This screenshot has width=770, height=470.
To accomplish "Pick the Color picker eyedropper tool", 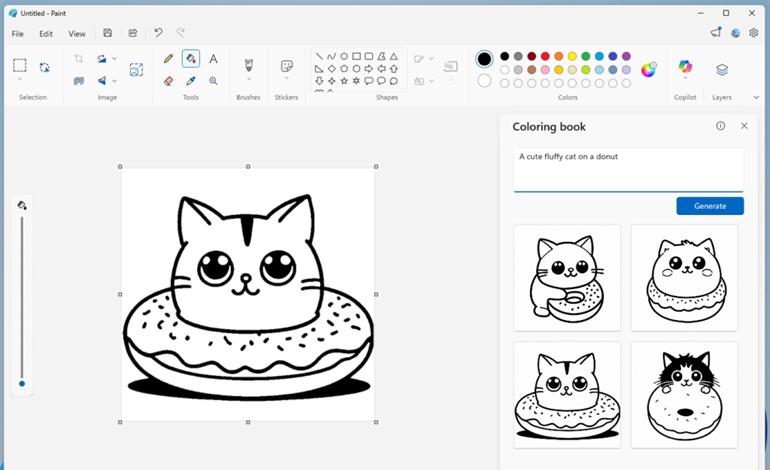I will point(191,81).
